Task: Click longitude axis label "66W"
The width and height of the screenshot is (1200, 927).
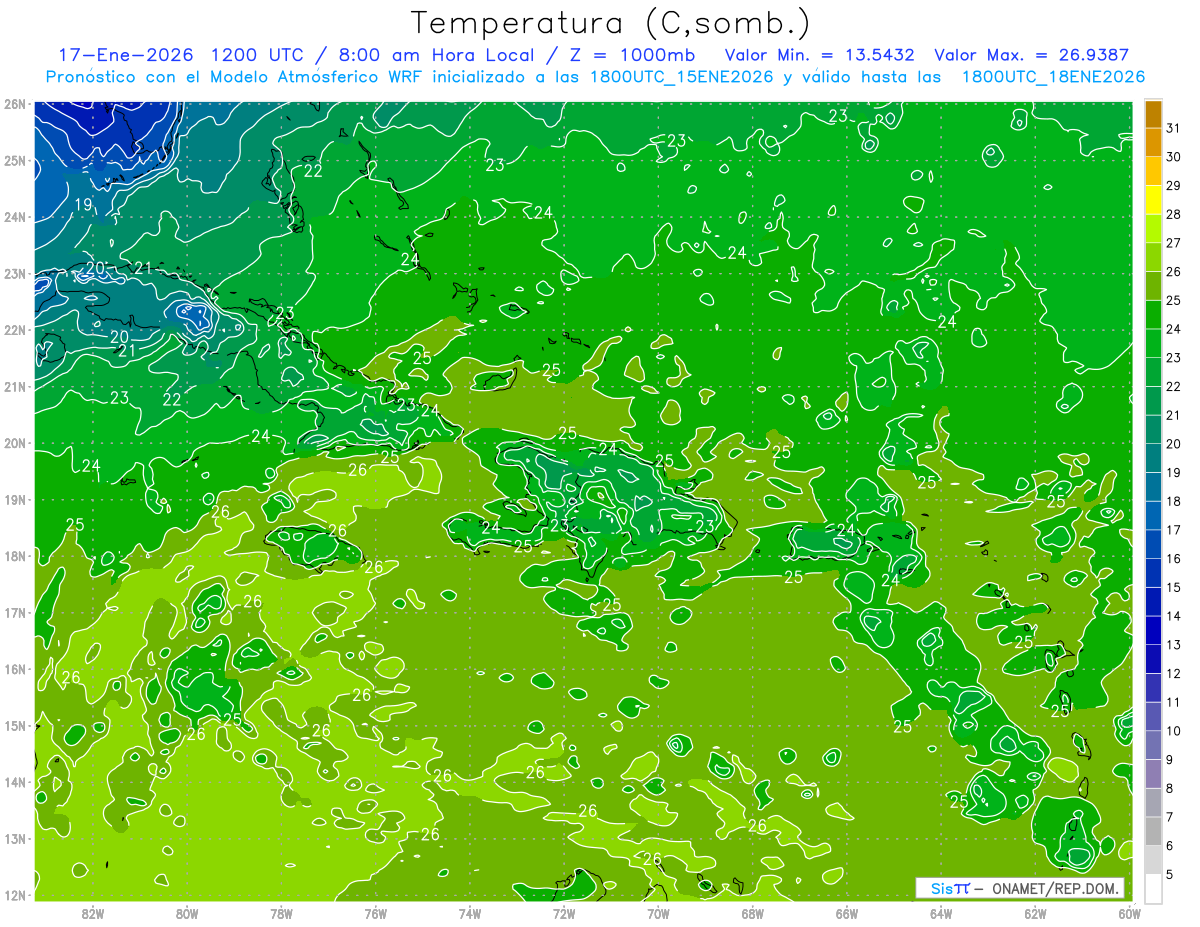Action: [x=847, y=913]
